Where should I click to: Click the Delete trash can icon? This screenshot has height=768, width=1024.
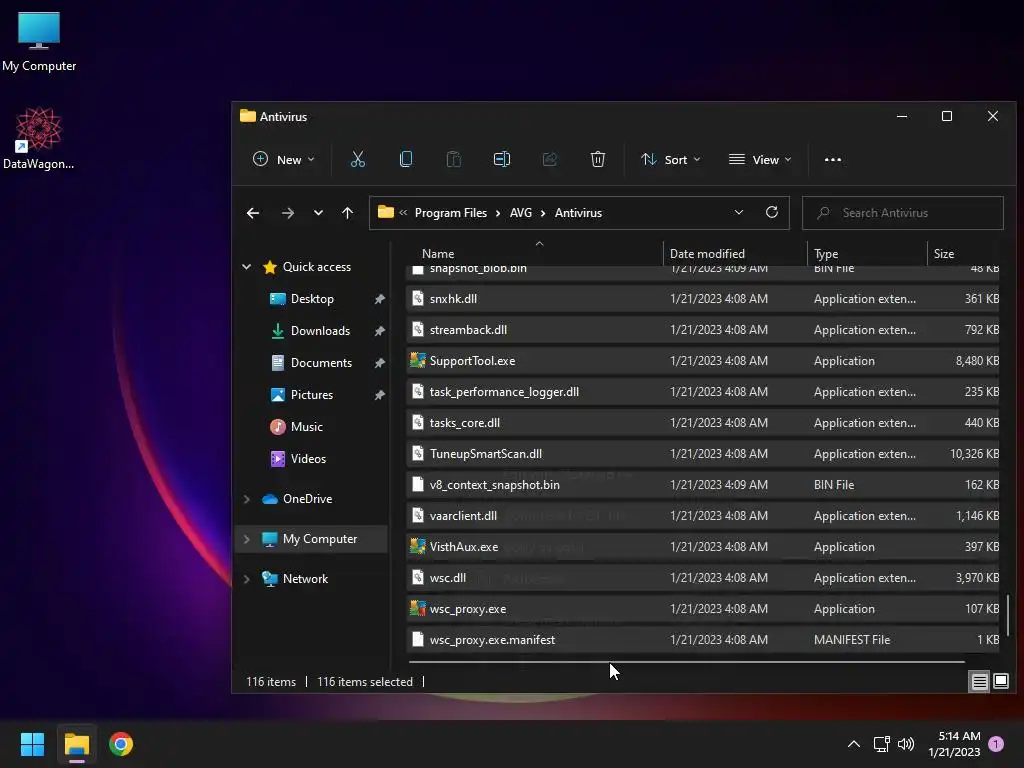(x=598, y=159)
